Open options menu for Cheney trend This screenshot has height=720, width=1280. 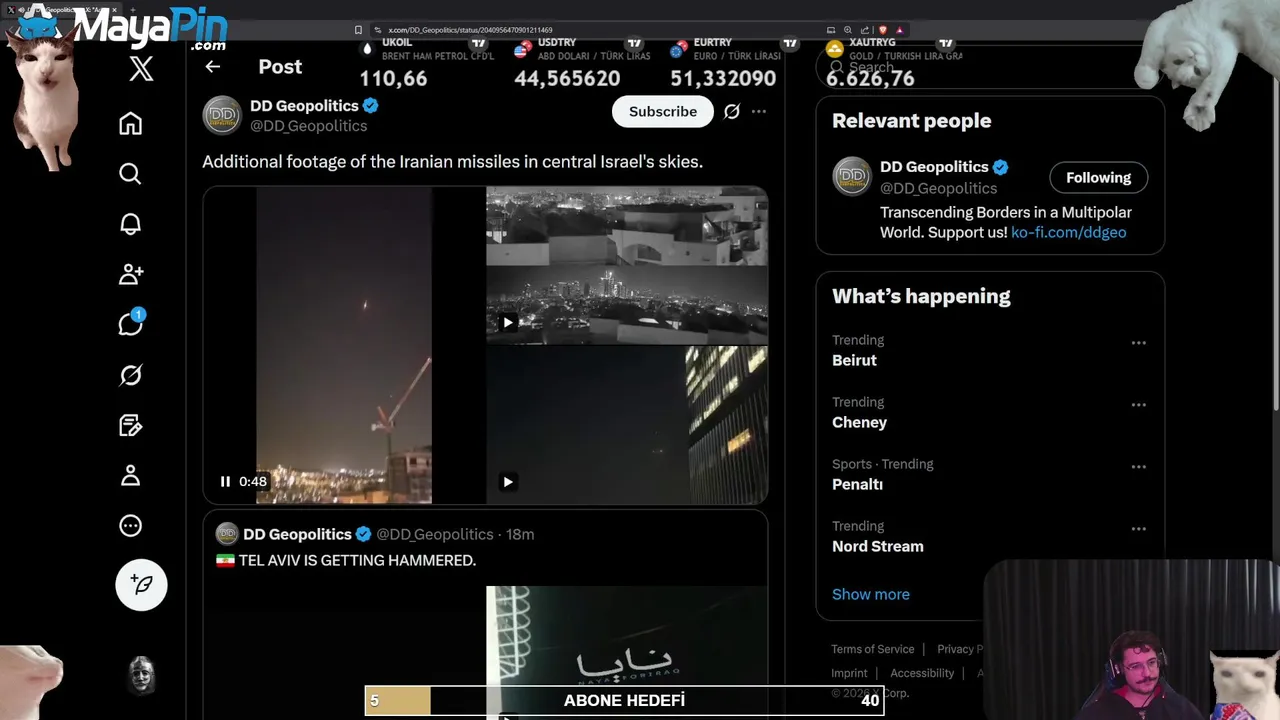pos(1138,405)
